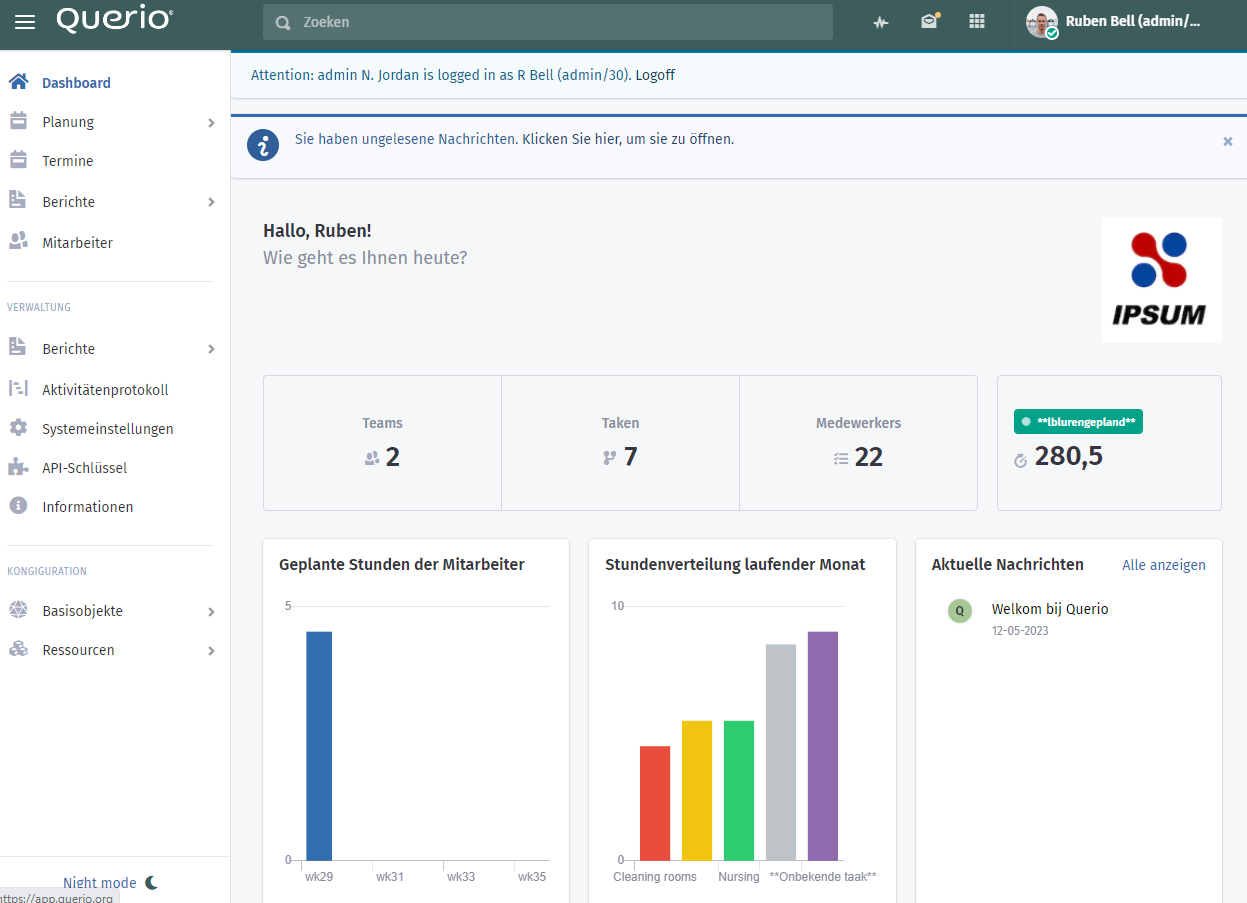1247x903 pixels.
Task: Click Alle anzeigen link
Action: pos(1164,565)
